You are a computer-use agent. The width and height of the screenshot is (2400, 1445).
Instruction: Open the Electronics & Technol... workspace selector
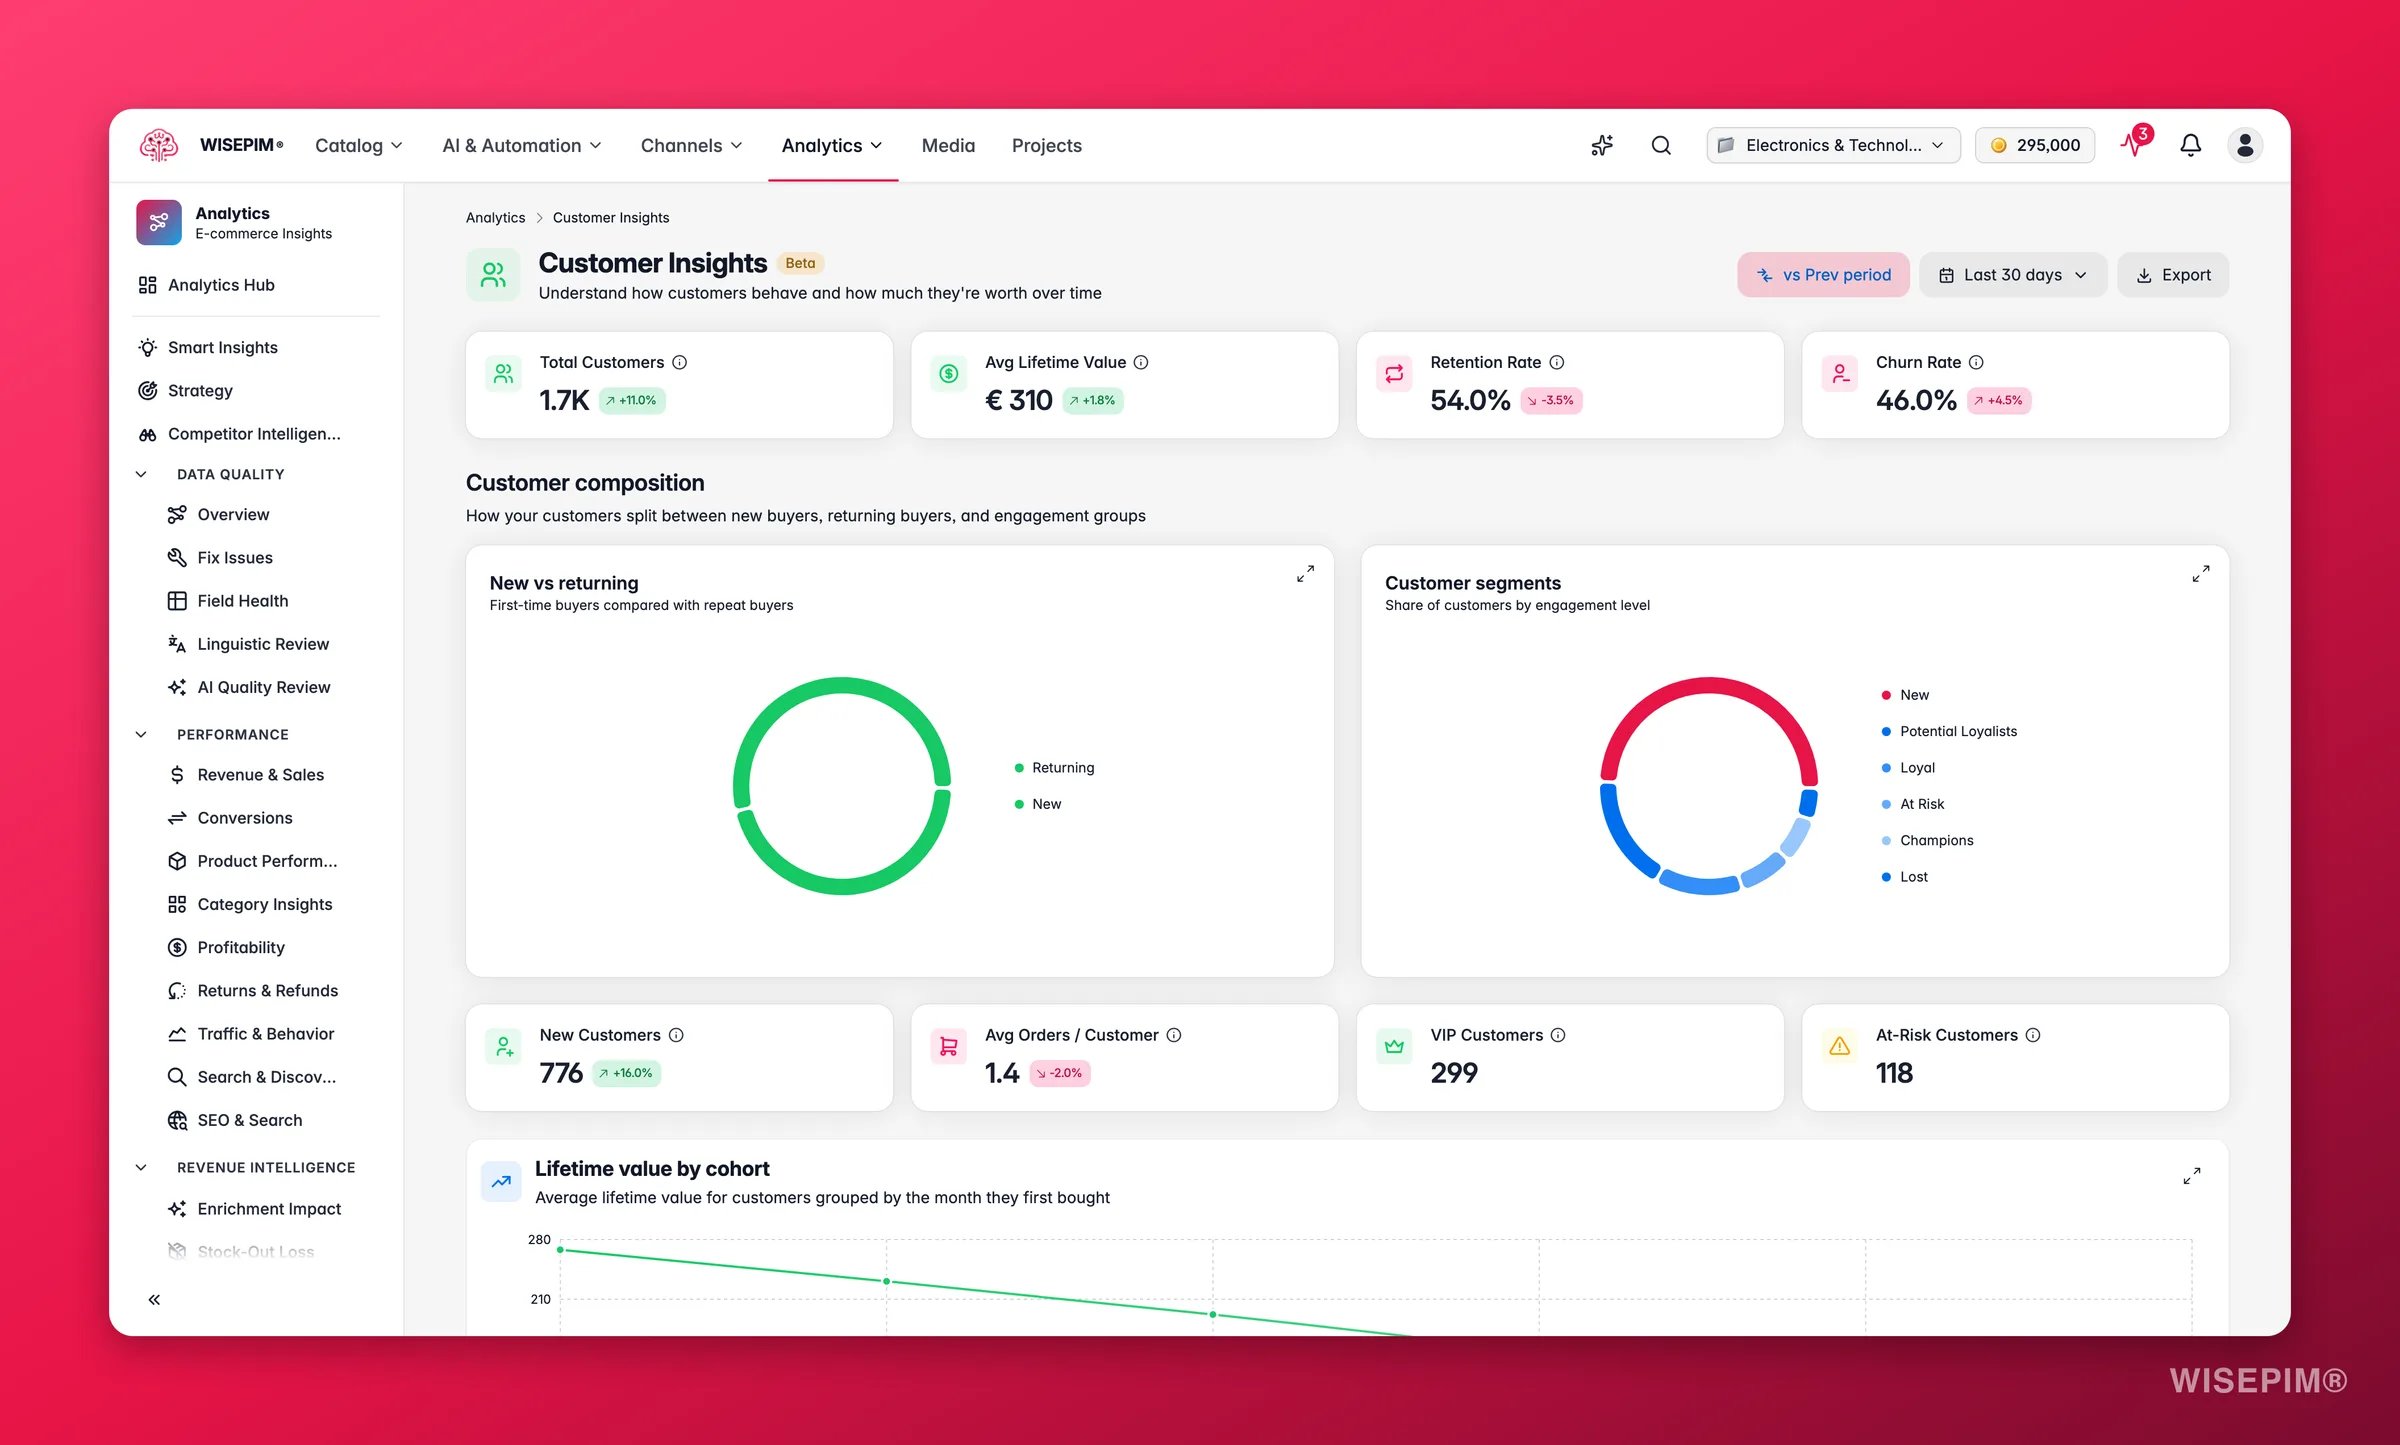click(1832, 145)
